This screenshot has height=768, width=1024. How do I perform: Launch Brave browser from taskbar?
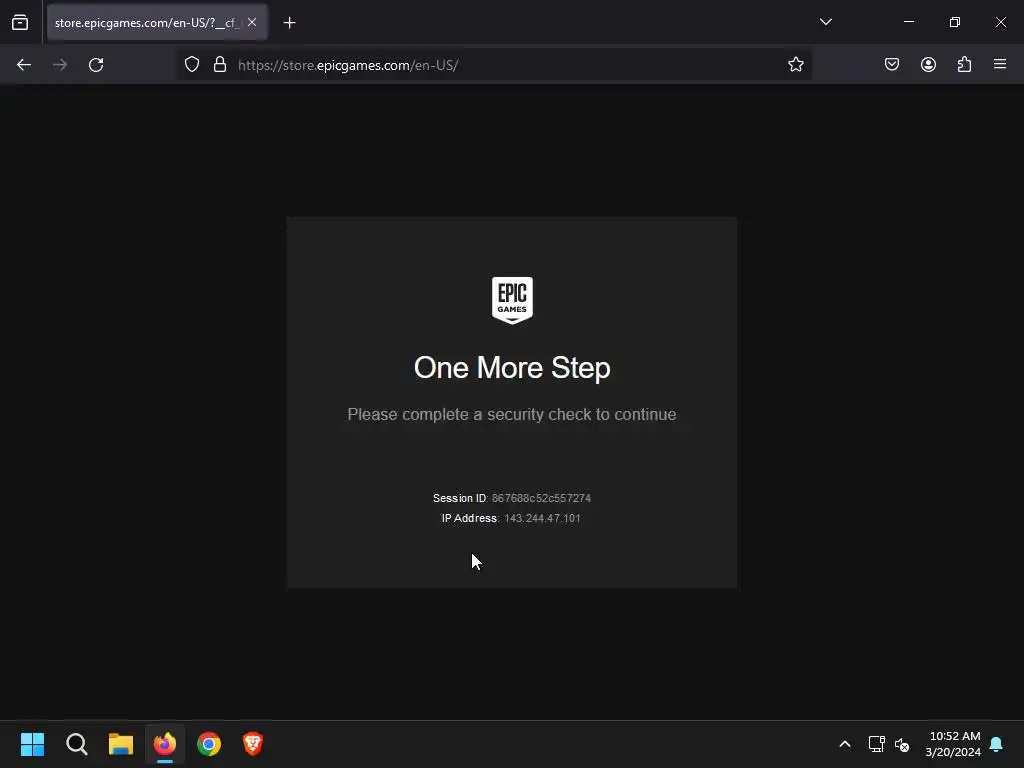pyautogui.click(x=253, y=744)
